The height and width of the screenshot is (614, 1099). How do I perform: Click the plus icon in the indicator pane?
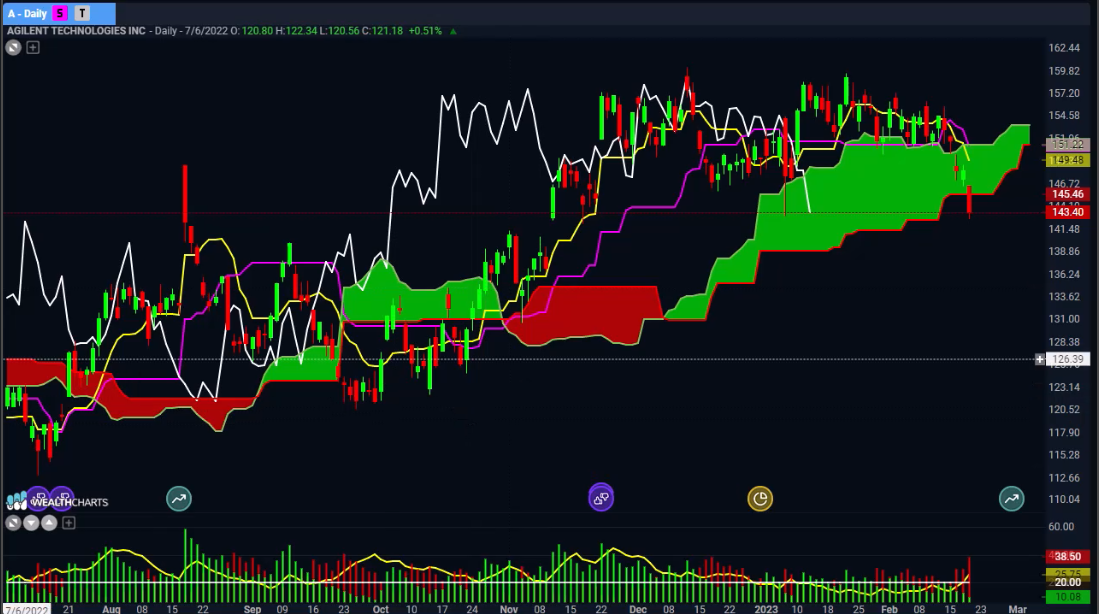[69, 523]
